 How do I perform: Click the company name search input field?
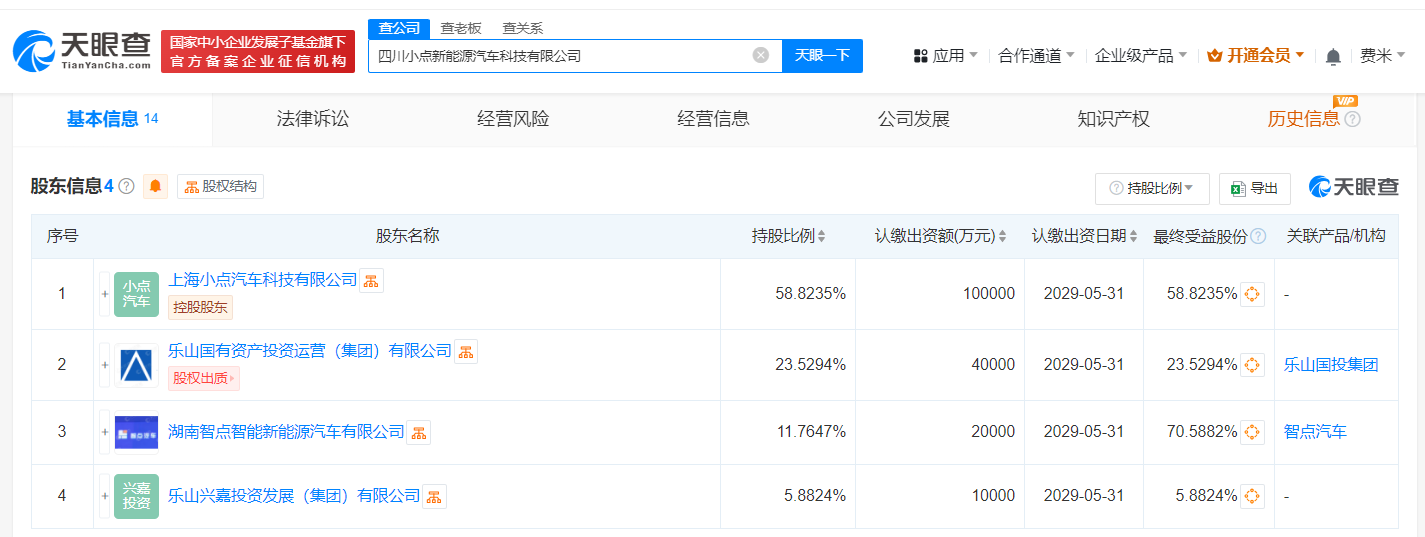point(560,56)
